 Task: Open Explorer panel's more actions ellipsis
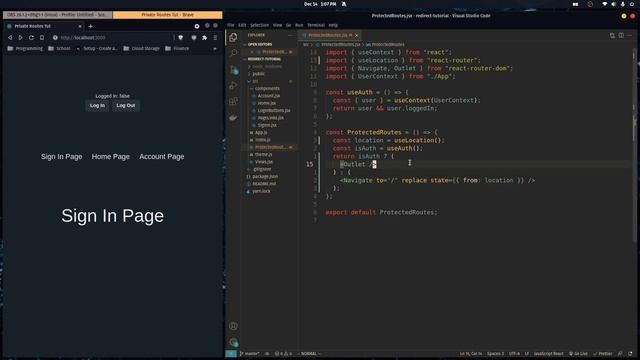point(291,35)
